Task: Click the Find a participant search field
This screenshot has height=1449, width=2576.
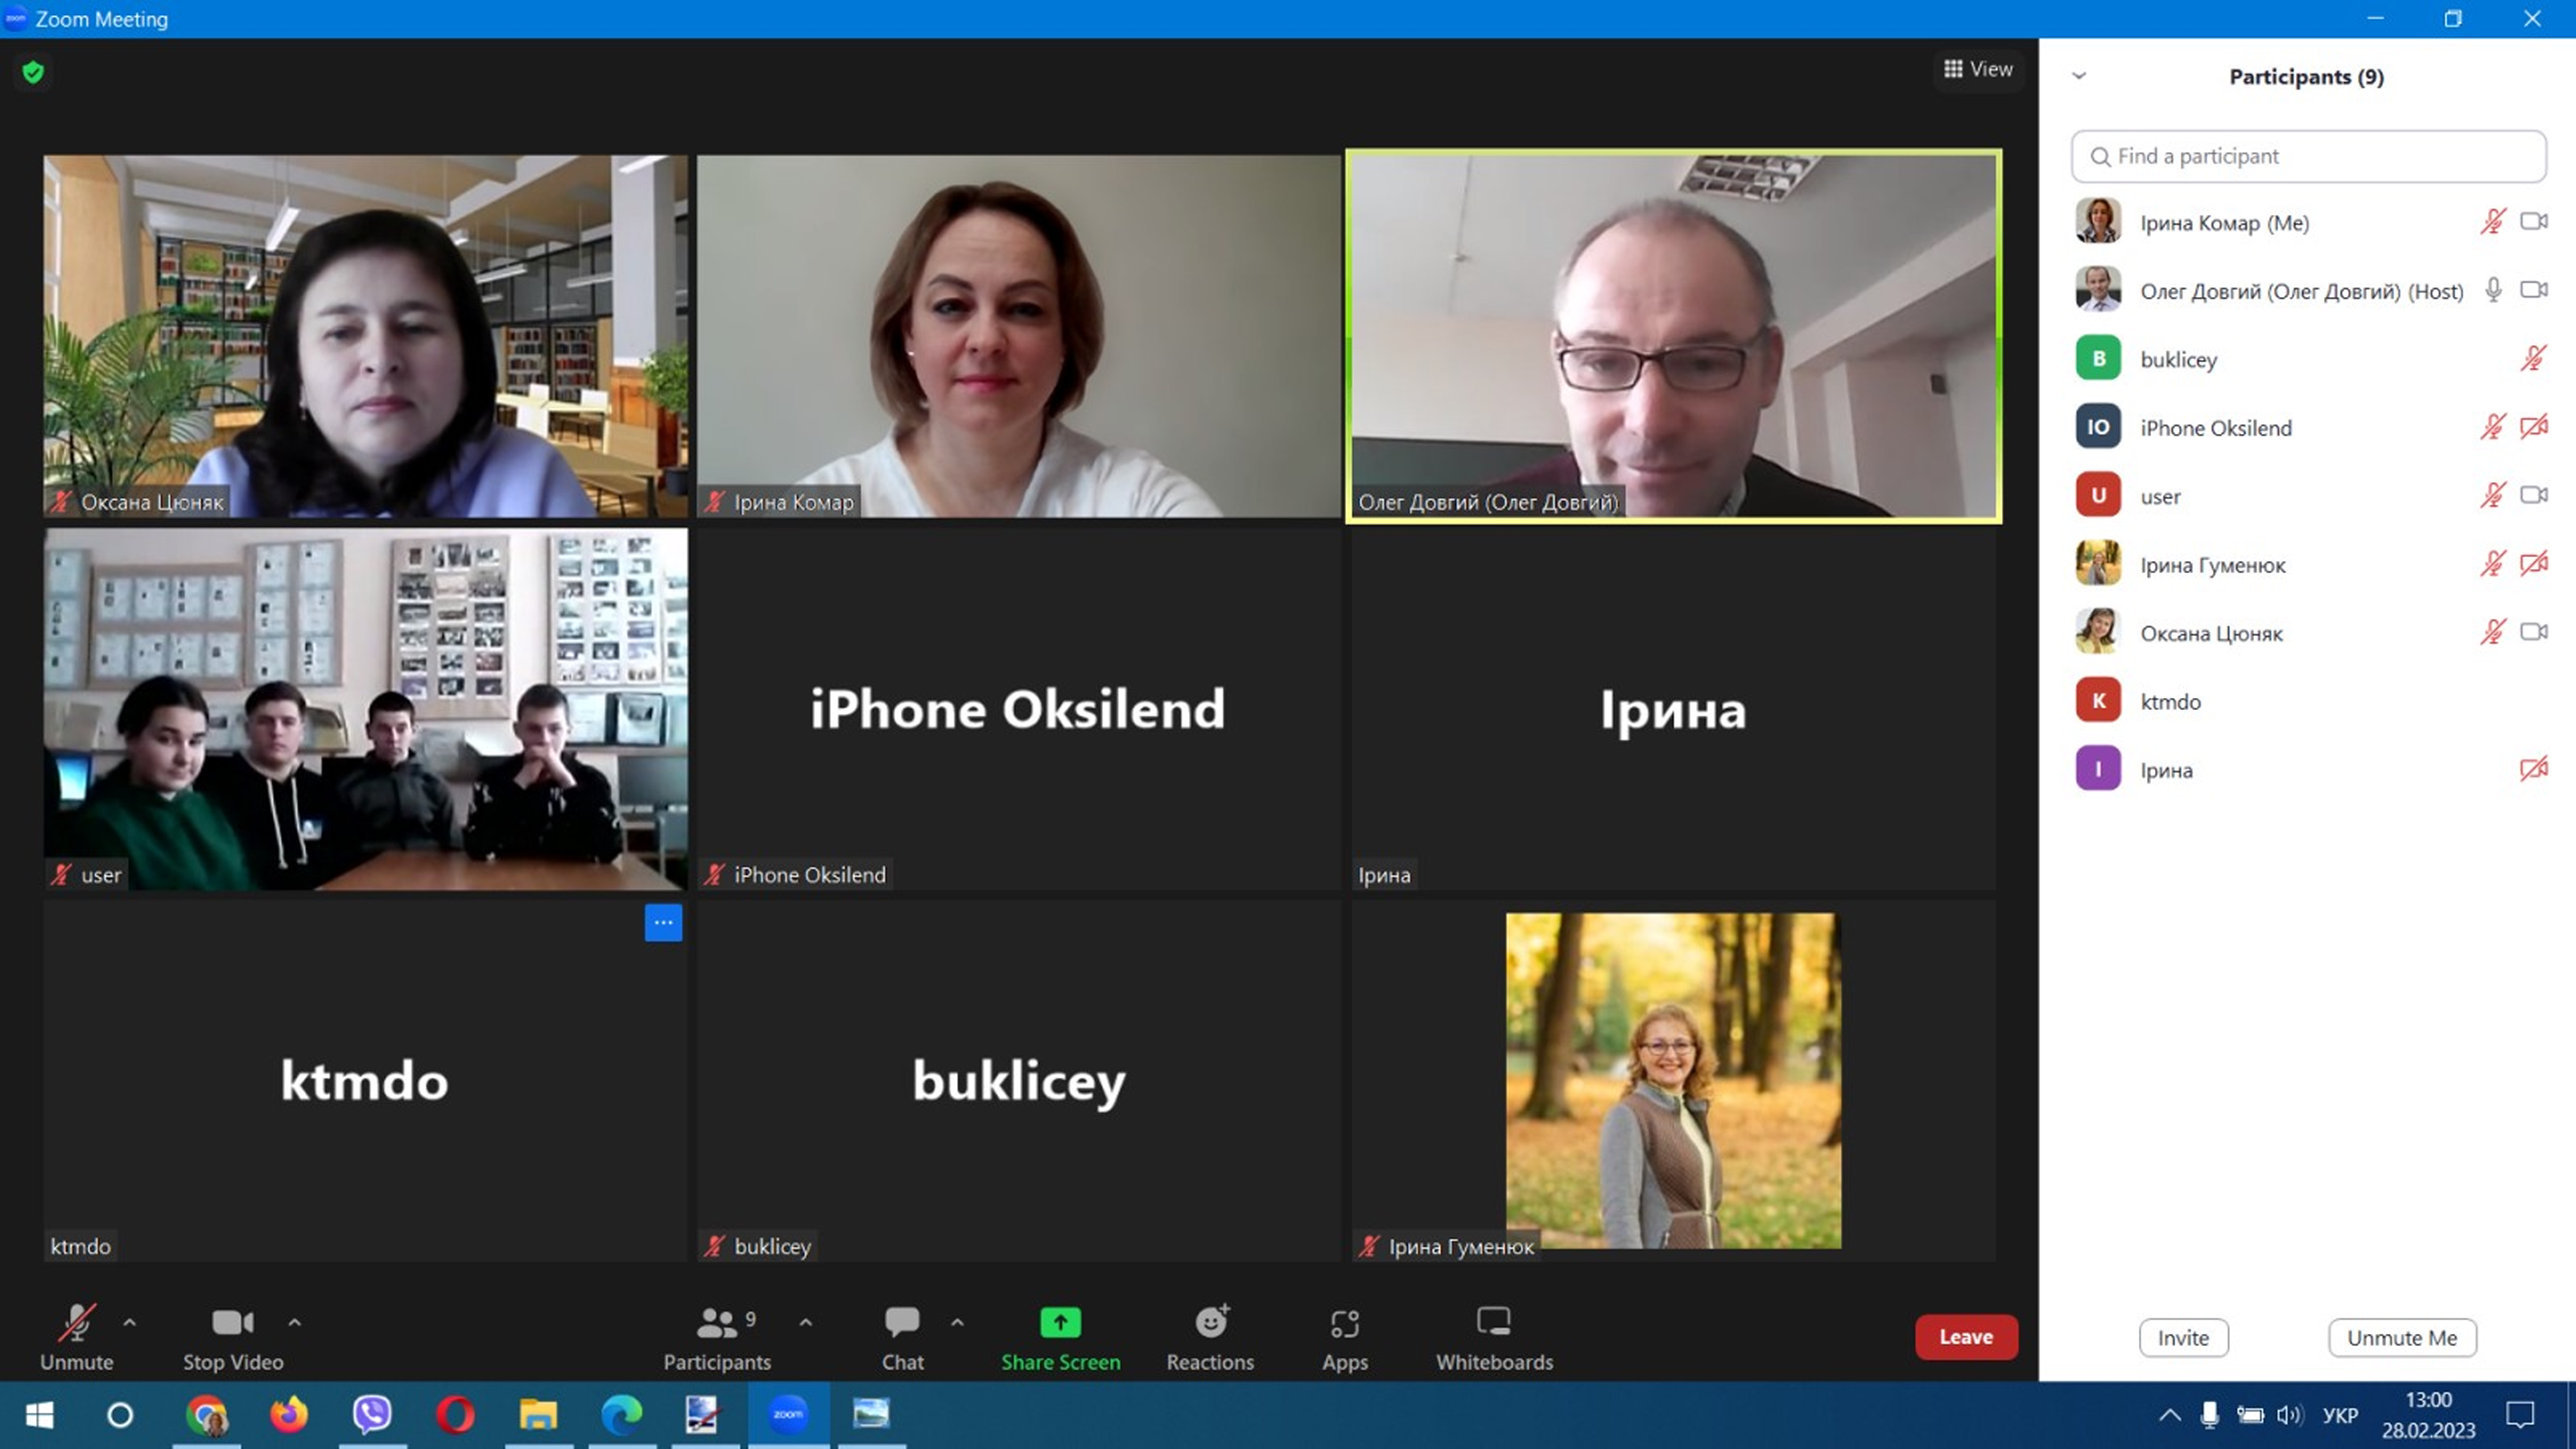Action: (2308, 156)
